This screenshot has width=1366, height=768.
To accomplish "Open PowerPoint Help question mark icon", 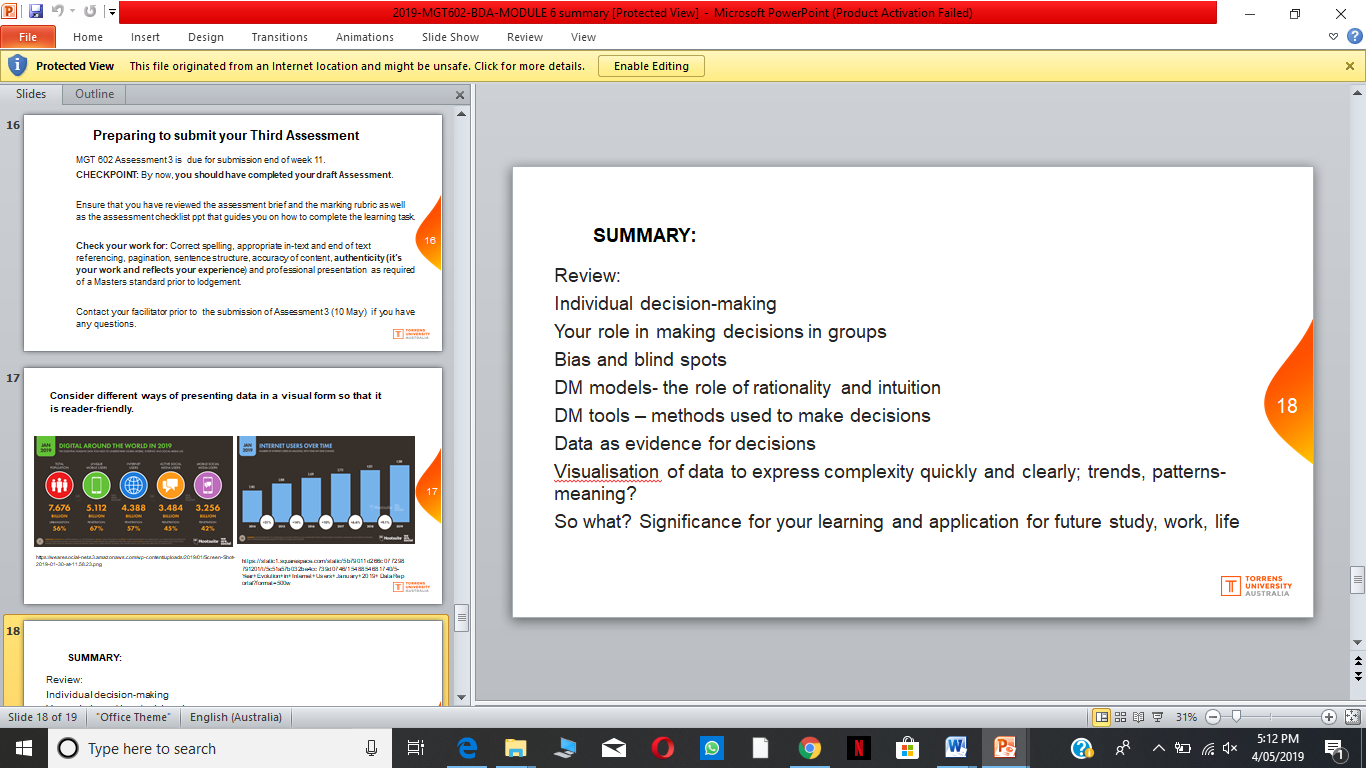I will (1353, 37).
